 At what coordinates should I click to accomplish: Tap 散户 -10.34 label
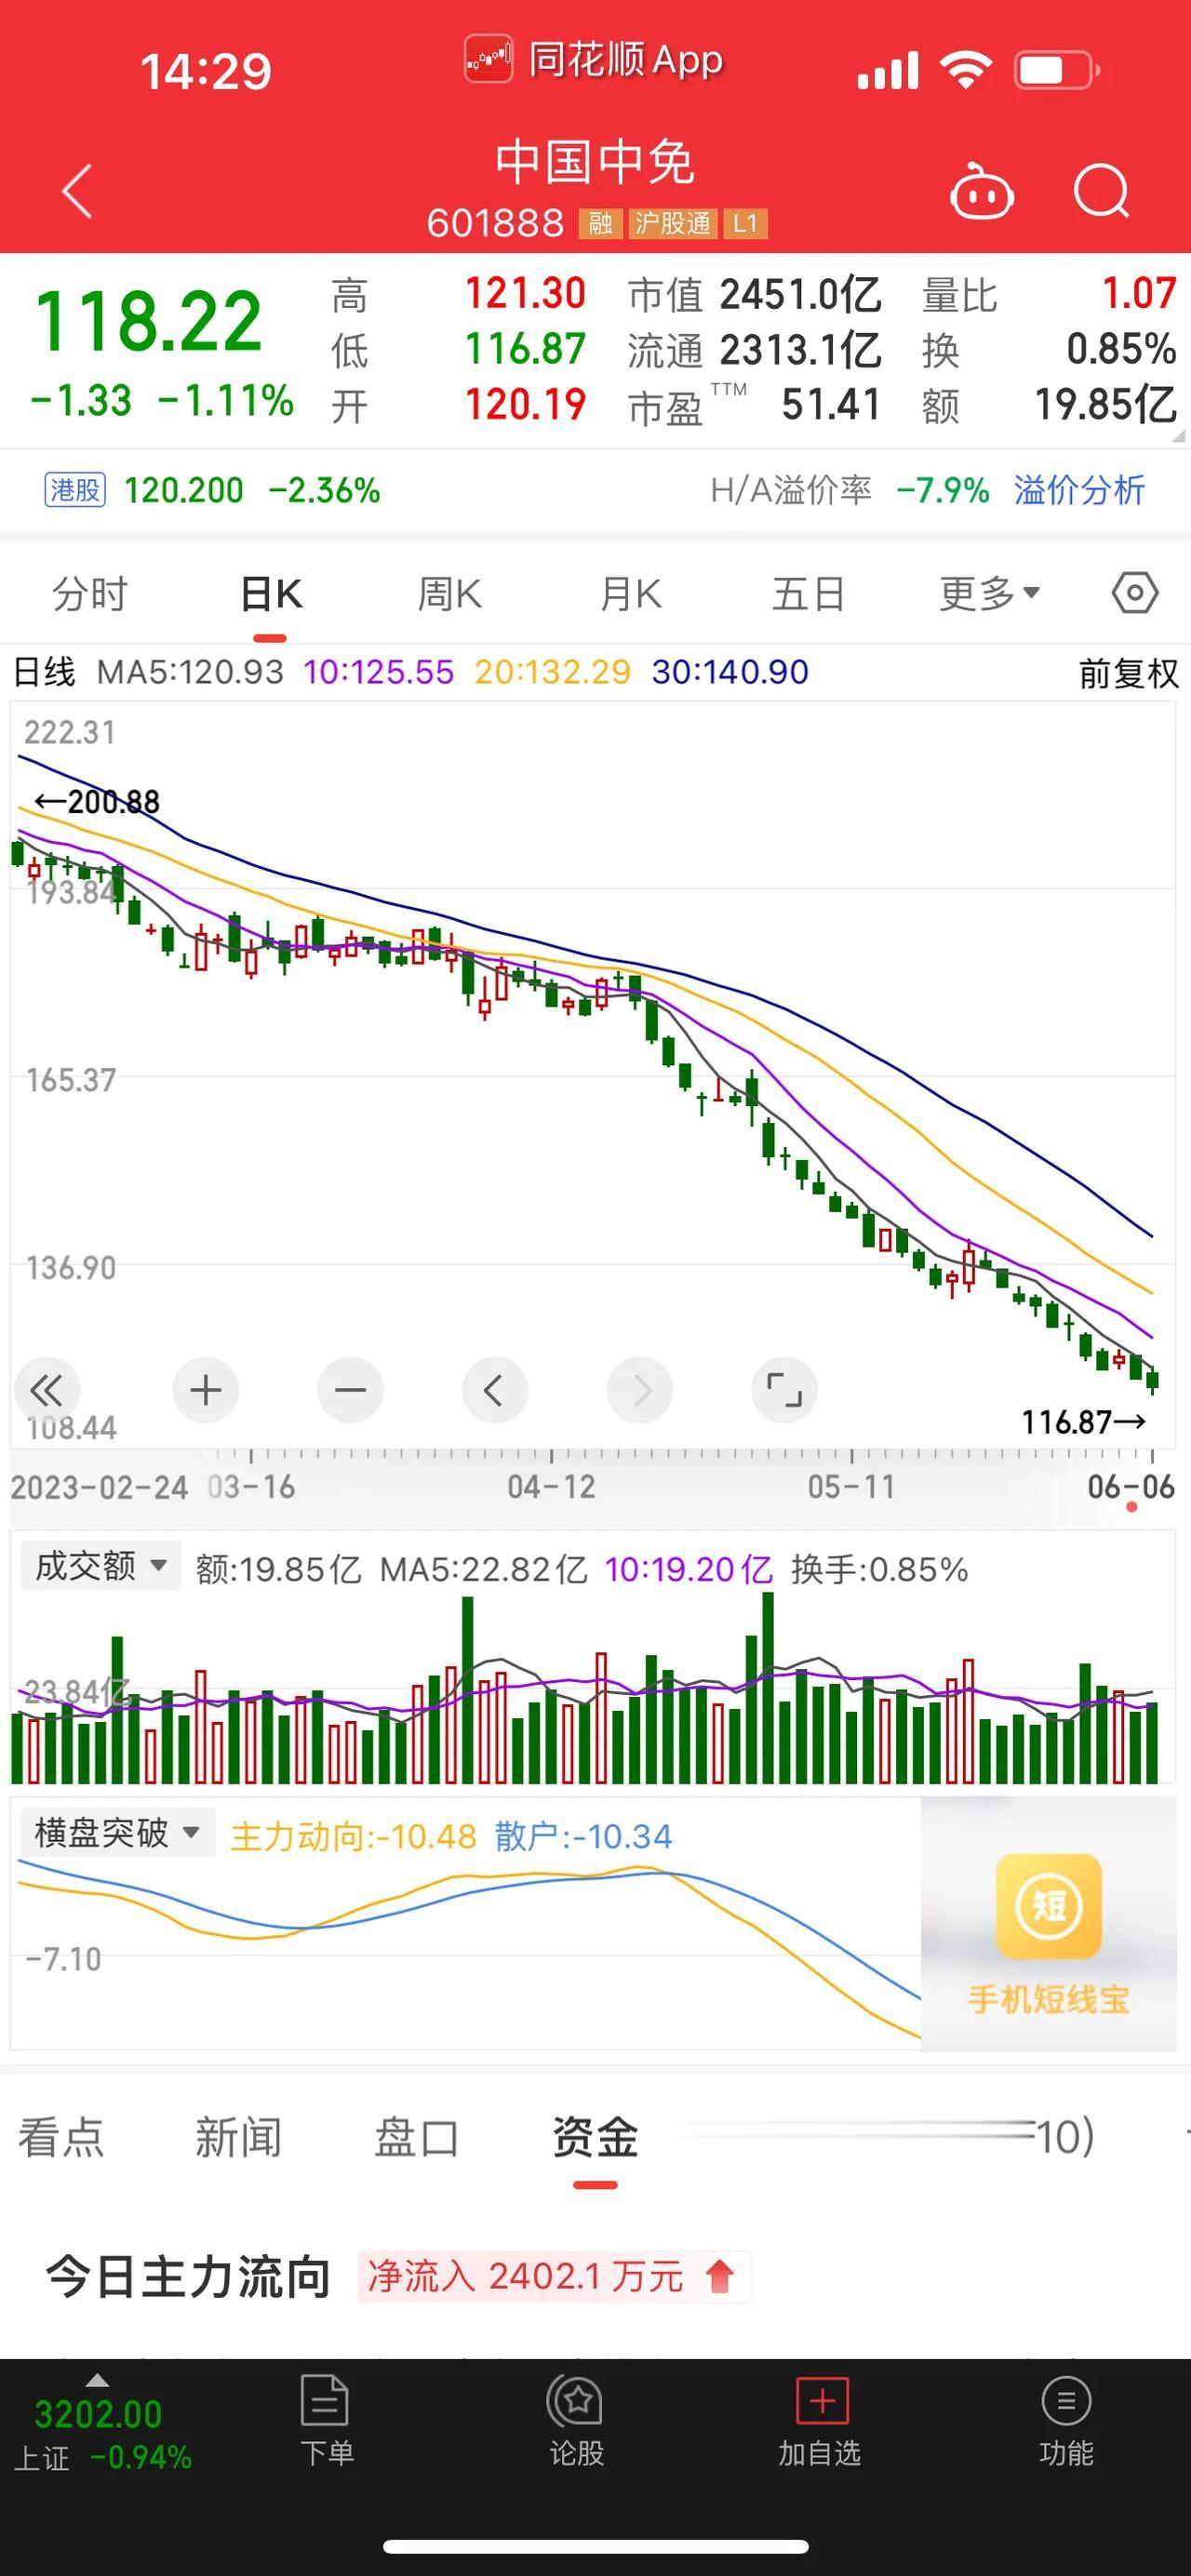tap(583, 1836)
